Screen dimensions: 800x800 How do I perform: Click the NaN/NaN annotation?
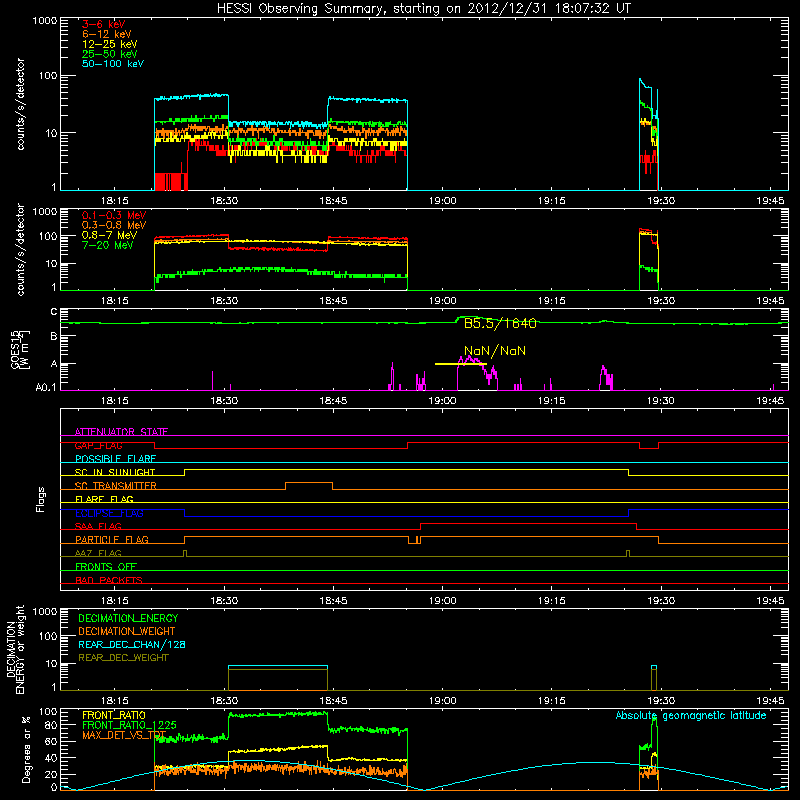tap(495, 351)
